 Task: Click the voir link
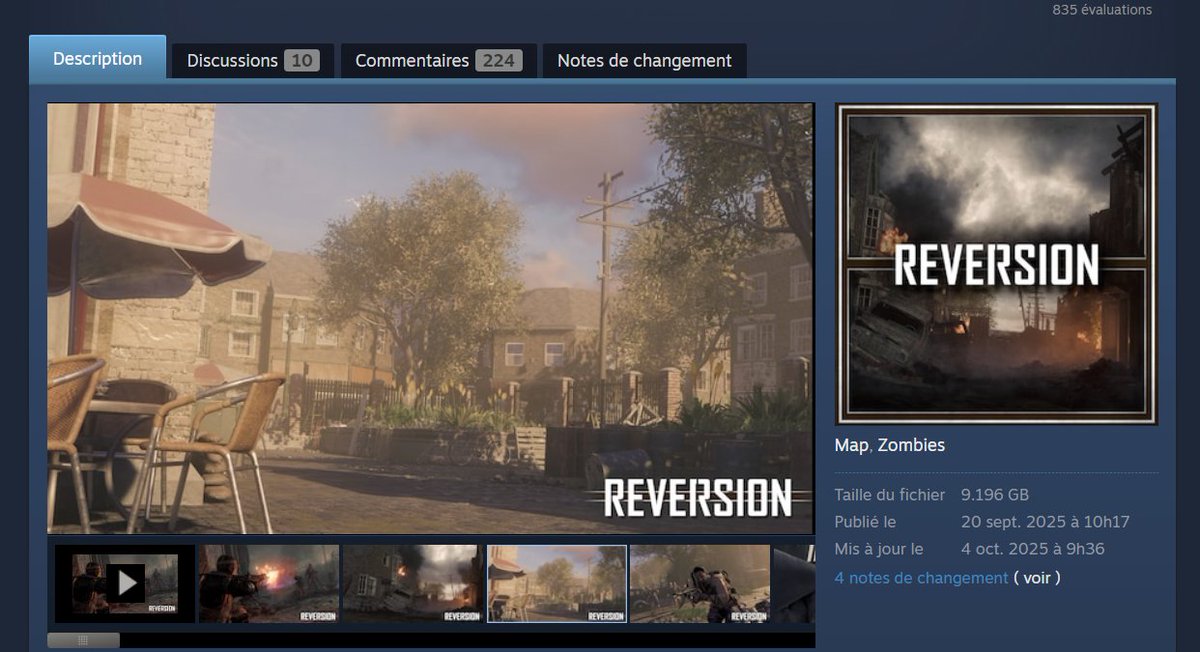click(1037, 578)
